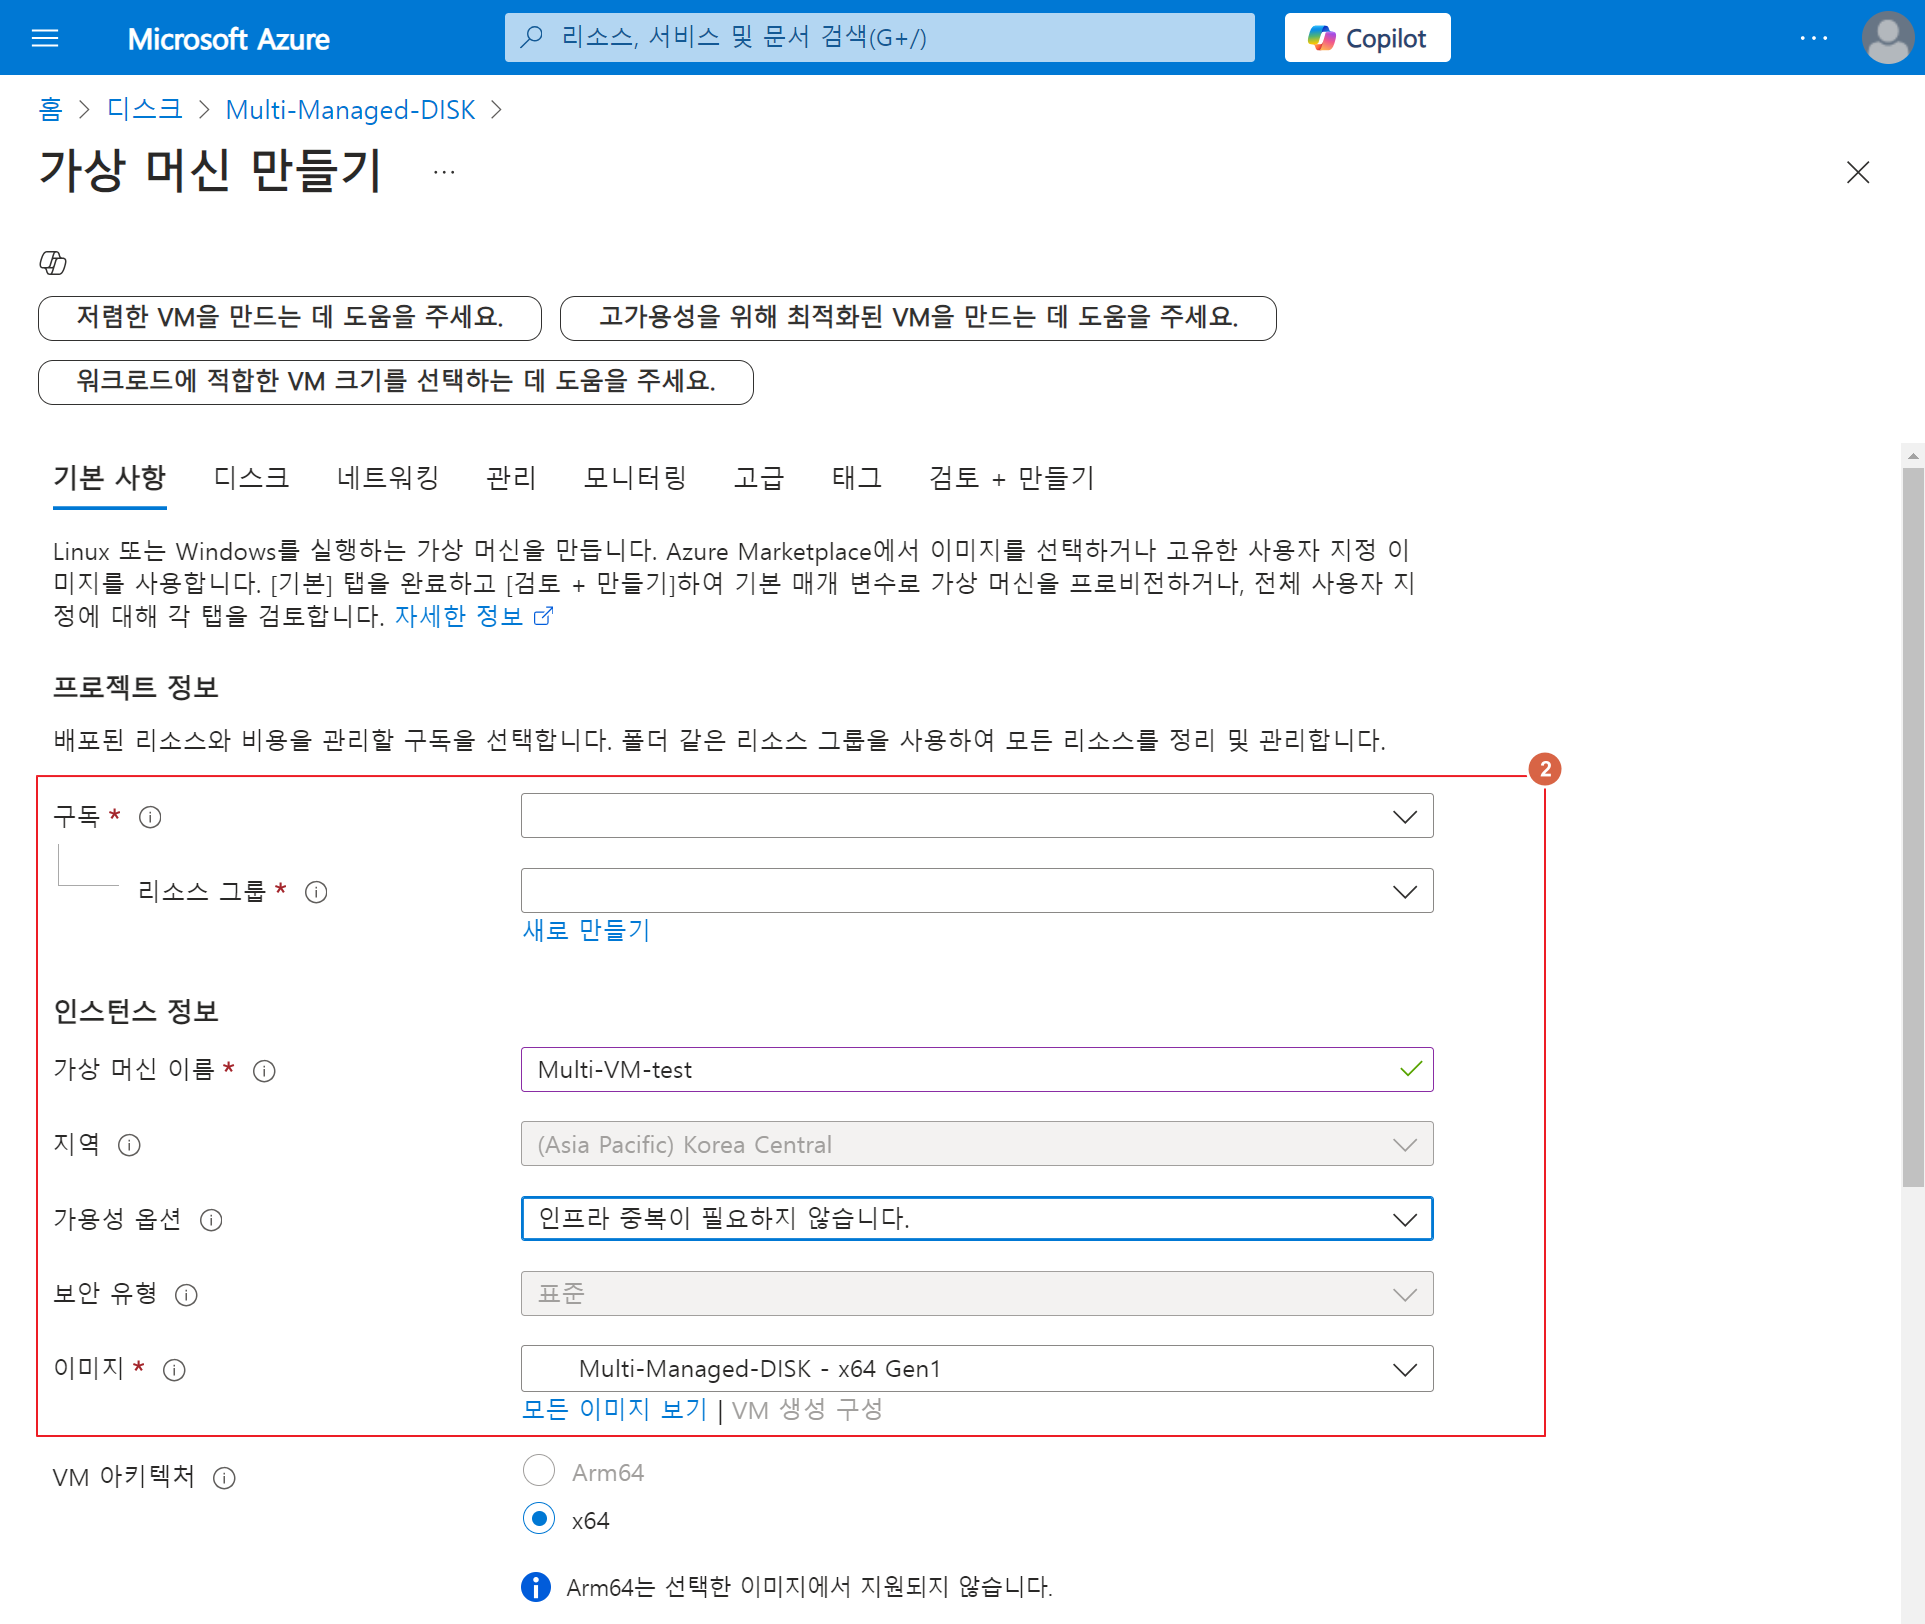This screenshot has width=1925, height=1624.
Task: Select the x64 architecture radio button
Action: click(x=539, y=1519)
